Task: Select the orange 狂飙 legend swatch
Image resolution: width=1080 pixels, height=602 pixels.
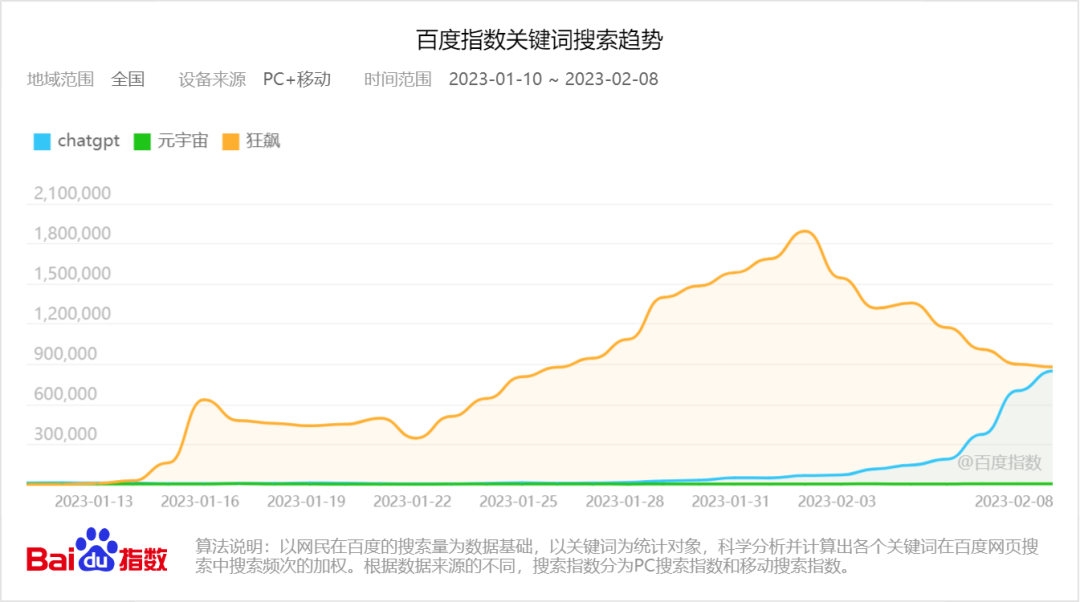Action: pyautogui.click(x=232, y=141)
